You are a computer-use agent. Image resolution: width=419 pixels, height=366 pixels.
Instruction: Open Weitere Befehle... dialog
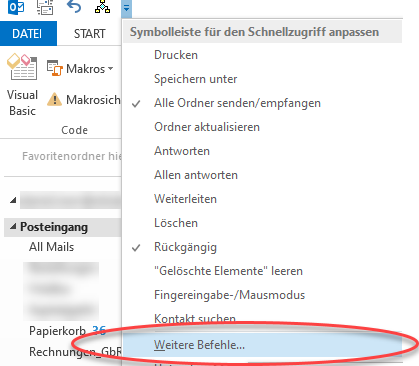(263, 345)
